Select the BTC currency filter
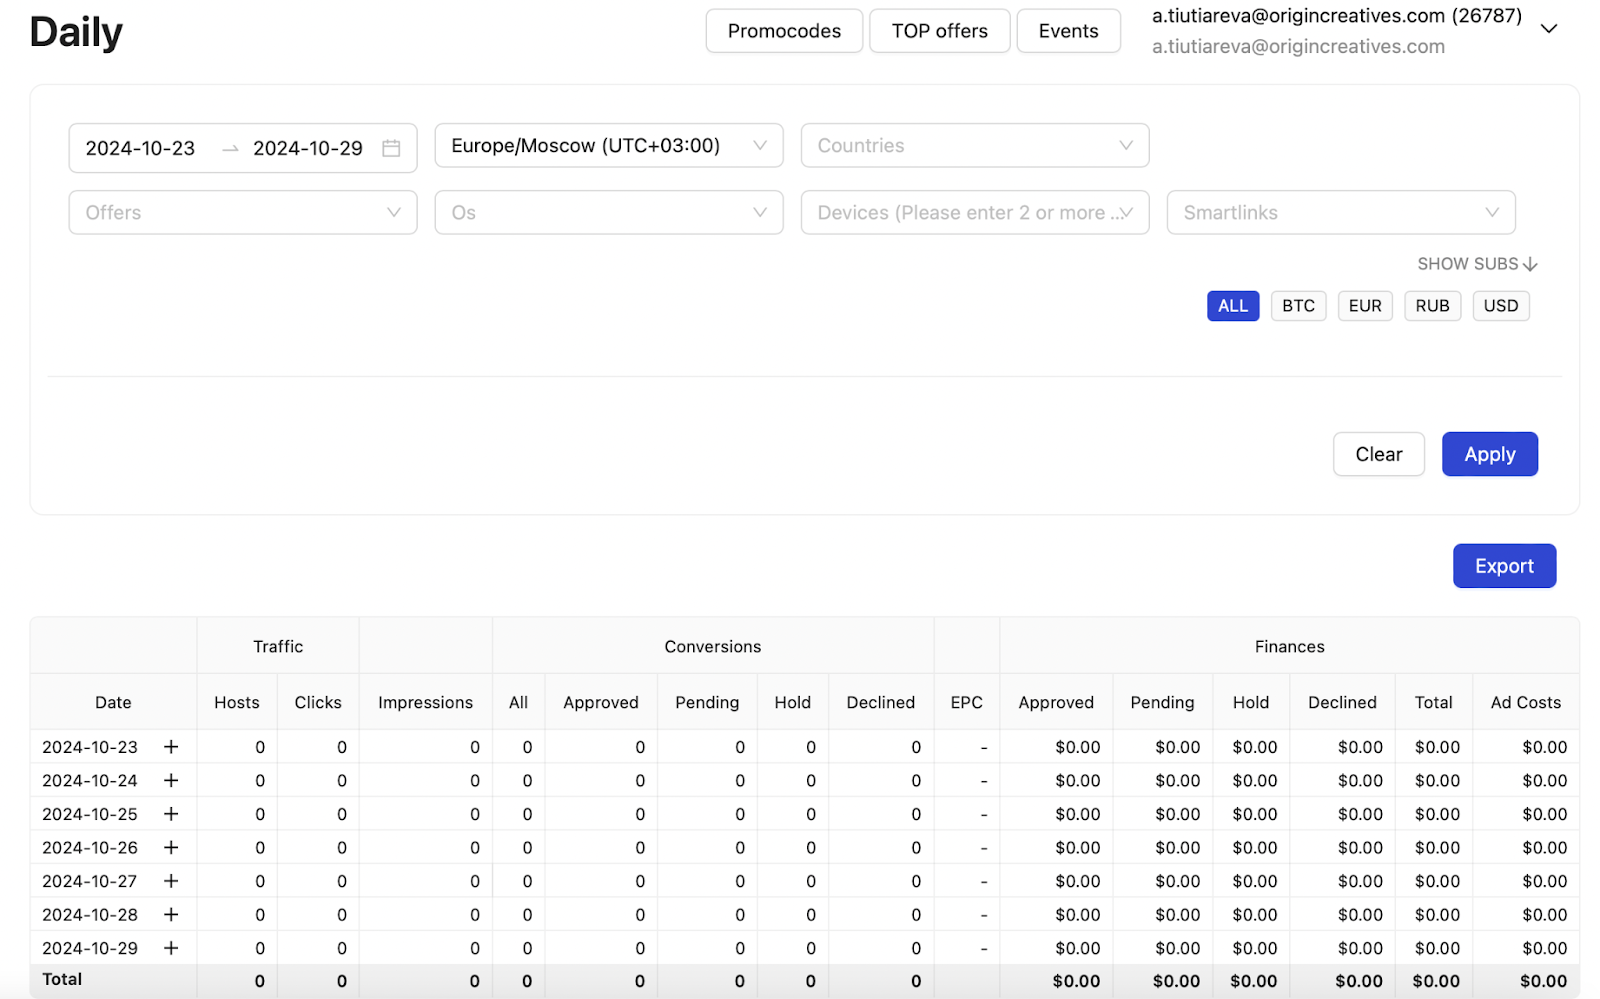The width and height of the screenshot is (1600, 999). point(1298,306)
